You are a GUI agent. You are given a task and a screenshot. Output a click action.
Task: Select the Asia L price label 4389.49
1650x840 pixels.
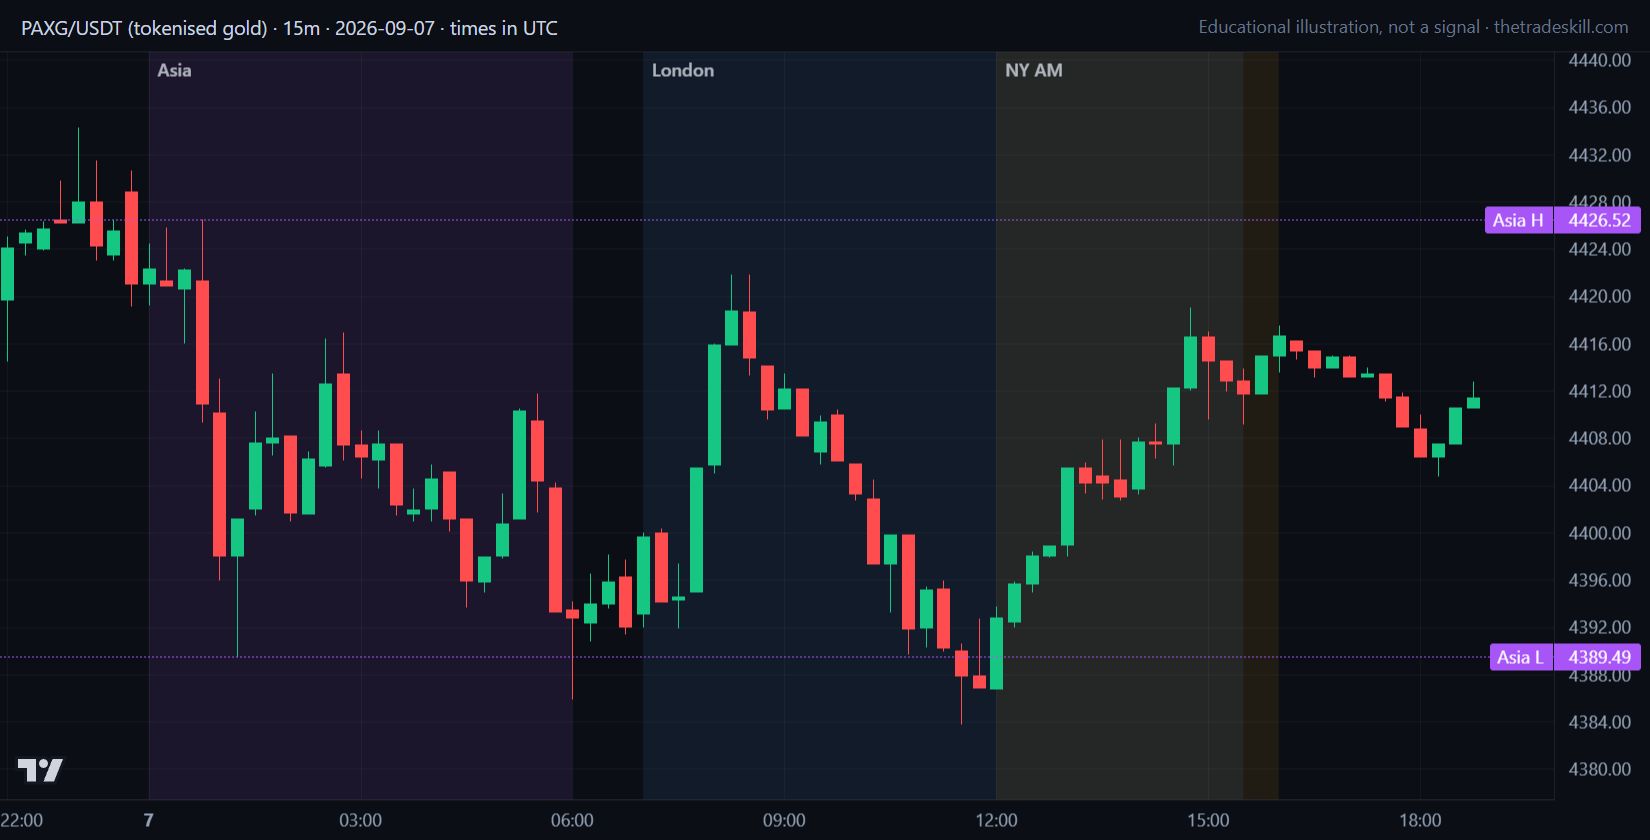point(1597,657)
